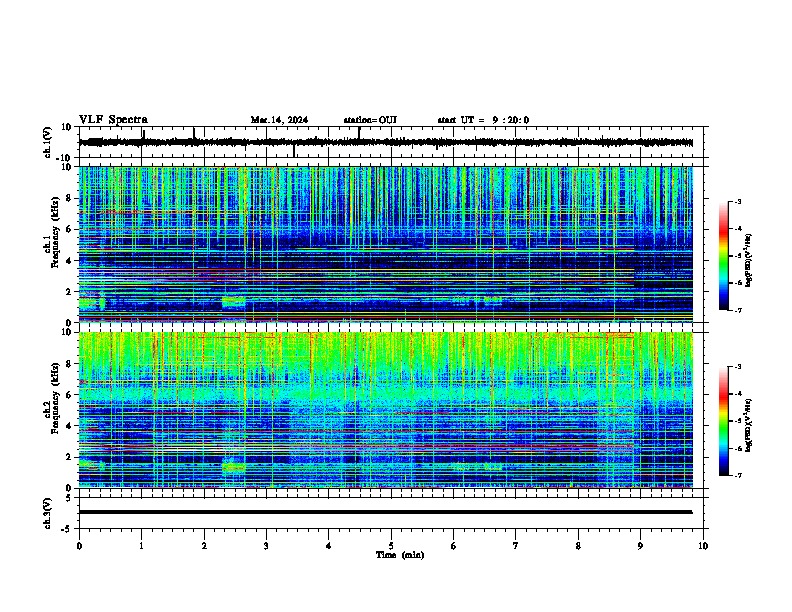
Task: Click the ch.2 spectrogram color bar
Action: [x=723, y=421]
